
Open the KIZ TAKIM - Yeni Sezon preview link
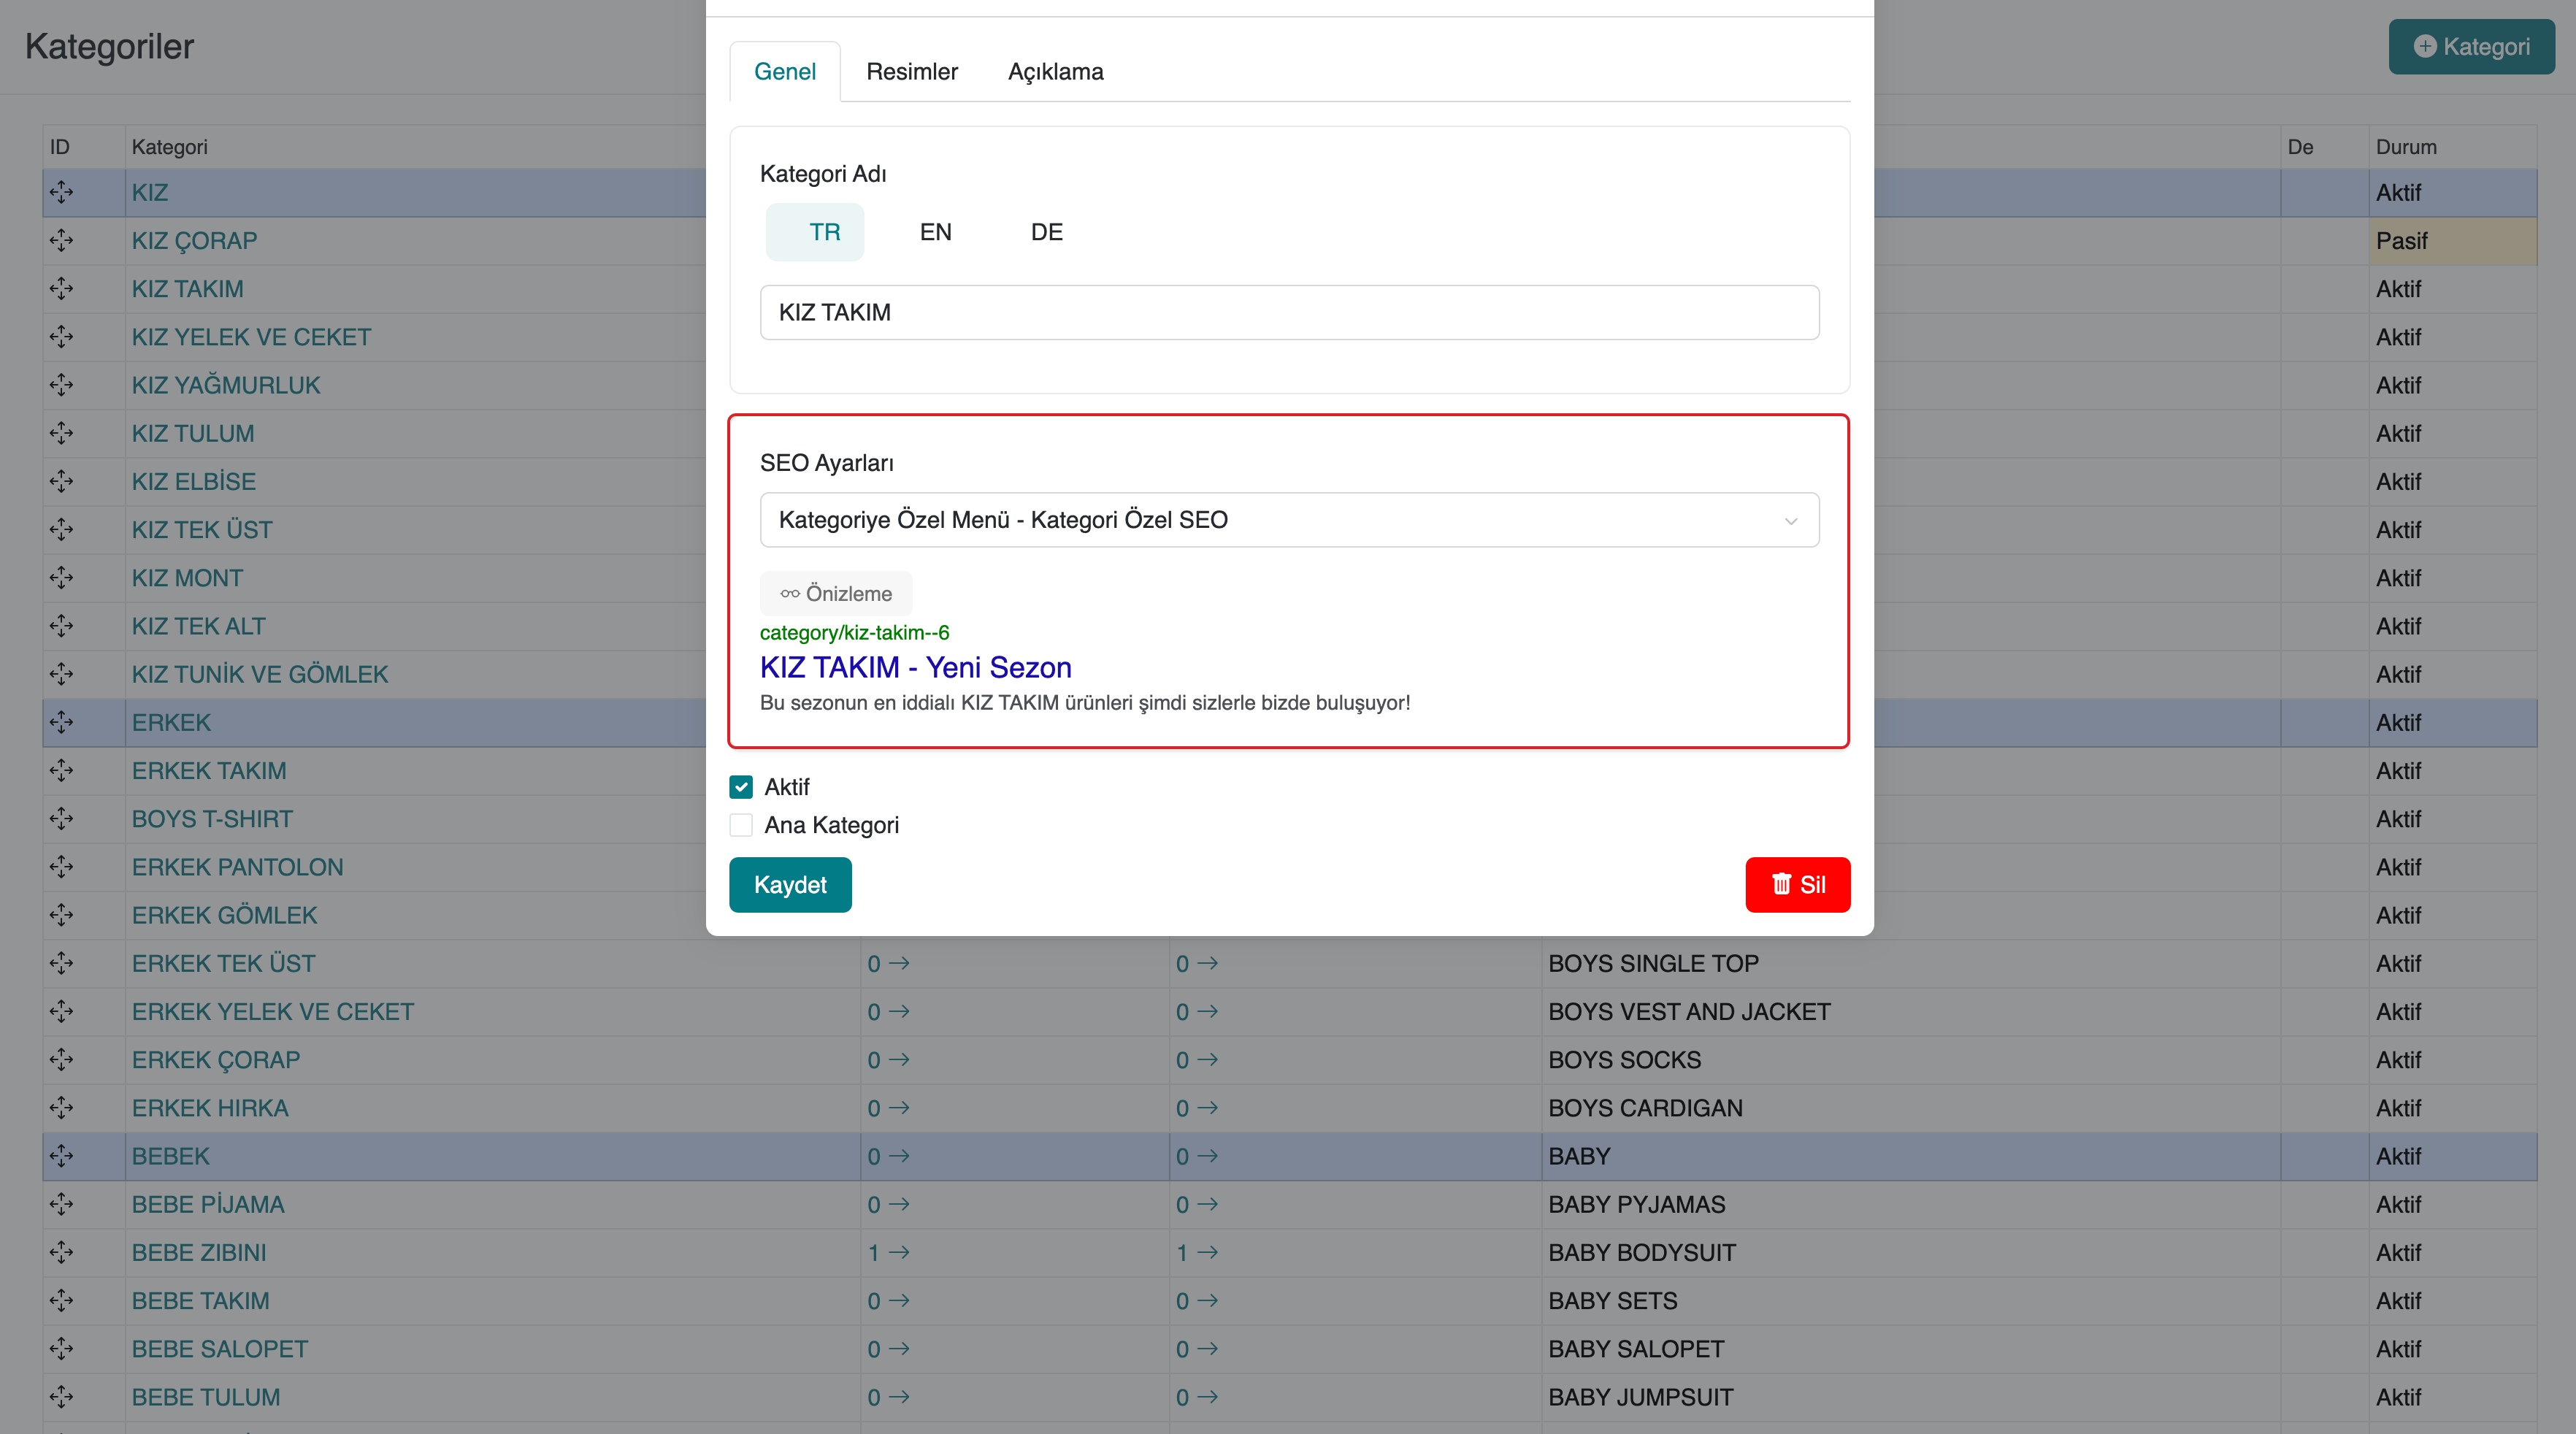click(915, 667)
